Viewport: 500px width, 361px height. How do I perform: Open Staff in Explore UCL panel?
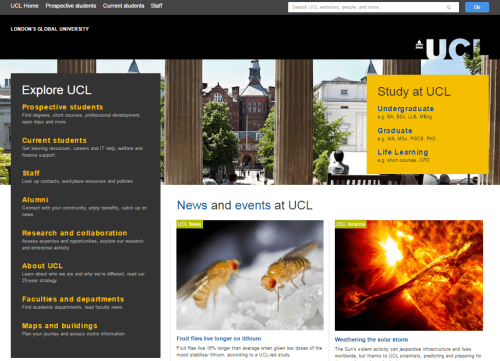[31, 173]
